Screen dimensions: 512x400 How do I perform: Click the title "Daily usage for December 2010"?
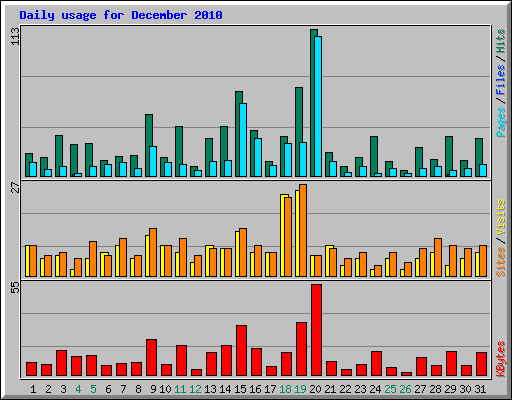point(121,15)
